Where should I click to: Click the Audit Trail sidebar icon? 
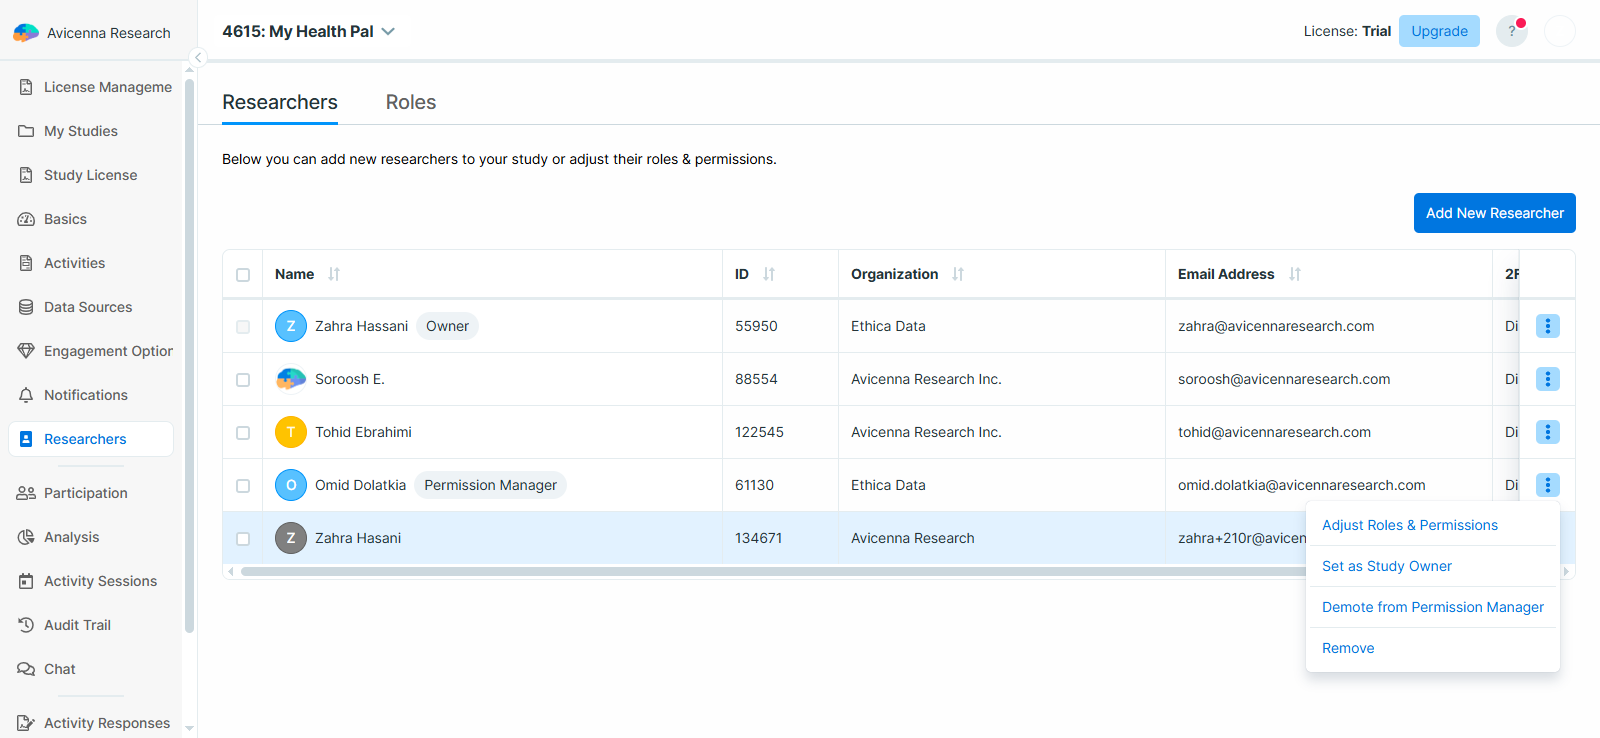point(26,625)
